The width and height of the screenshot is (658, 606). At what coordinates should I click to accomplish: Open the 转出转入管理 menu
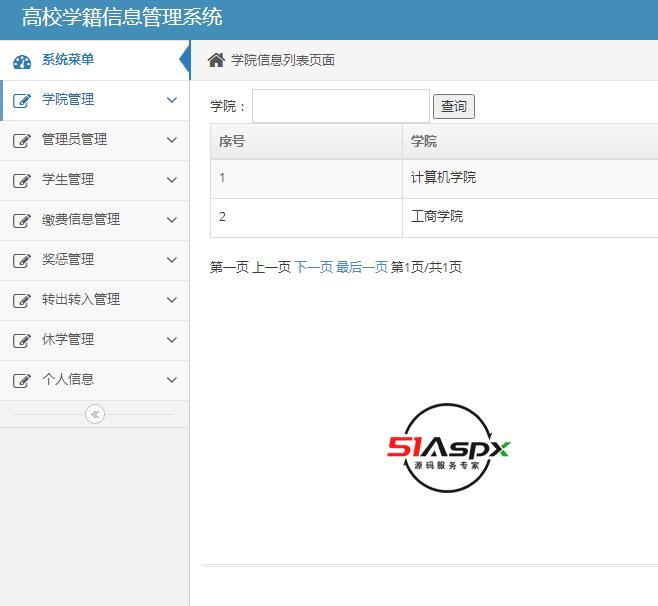95,300
